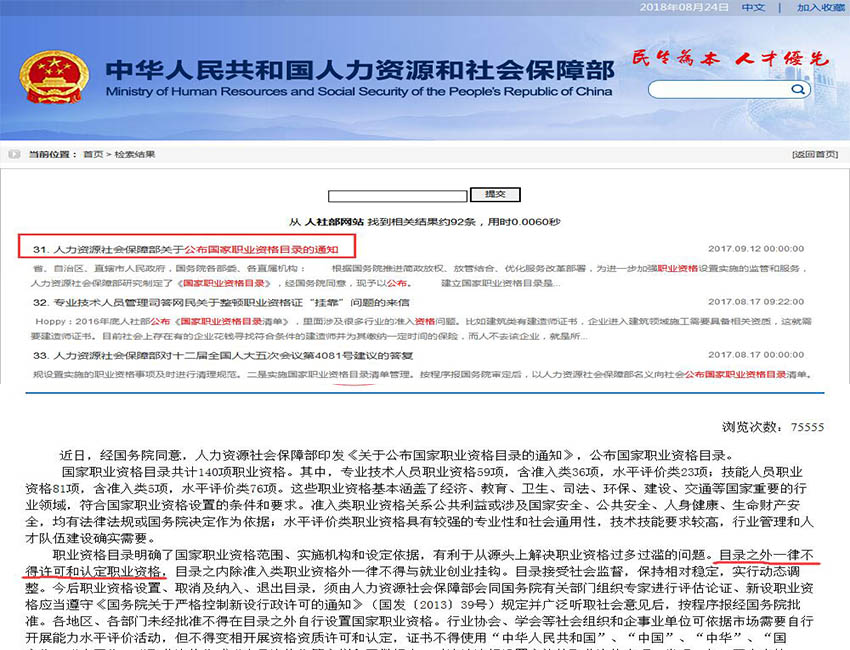Click the small icon before 当前位置
The image size is (850, 650).
(14, 155)
